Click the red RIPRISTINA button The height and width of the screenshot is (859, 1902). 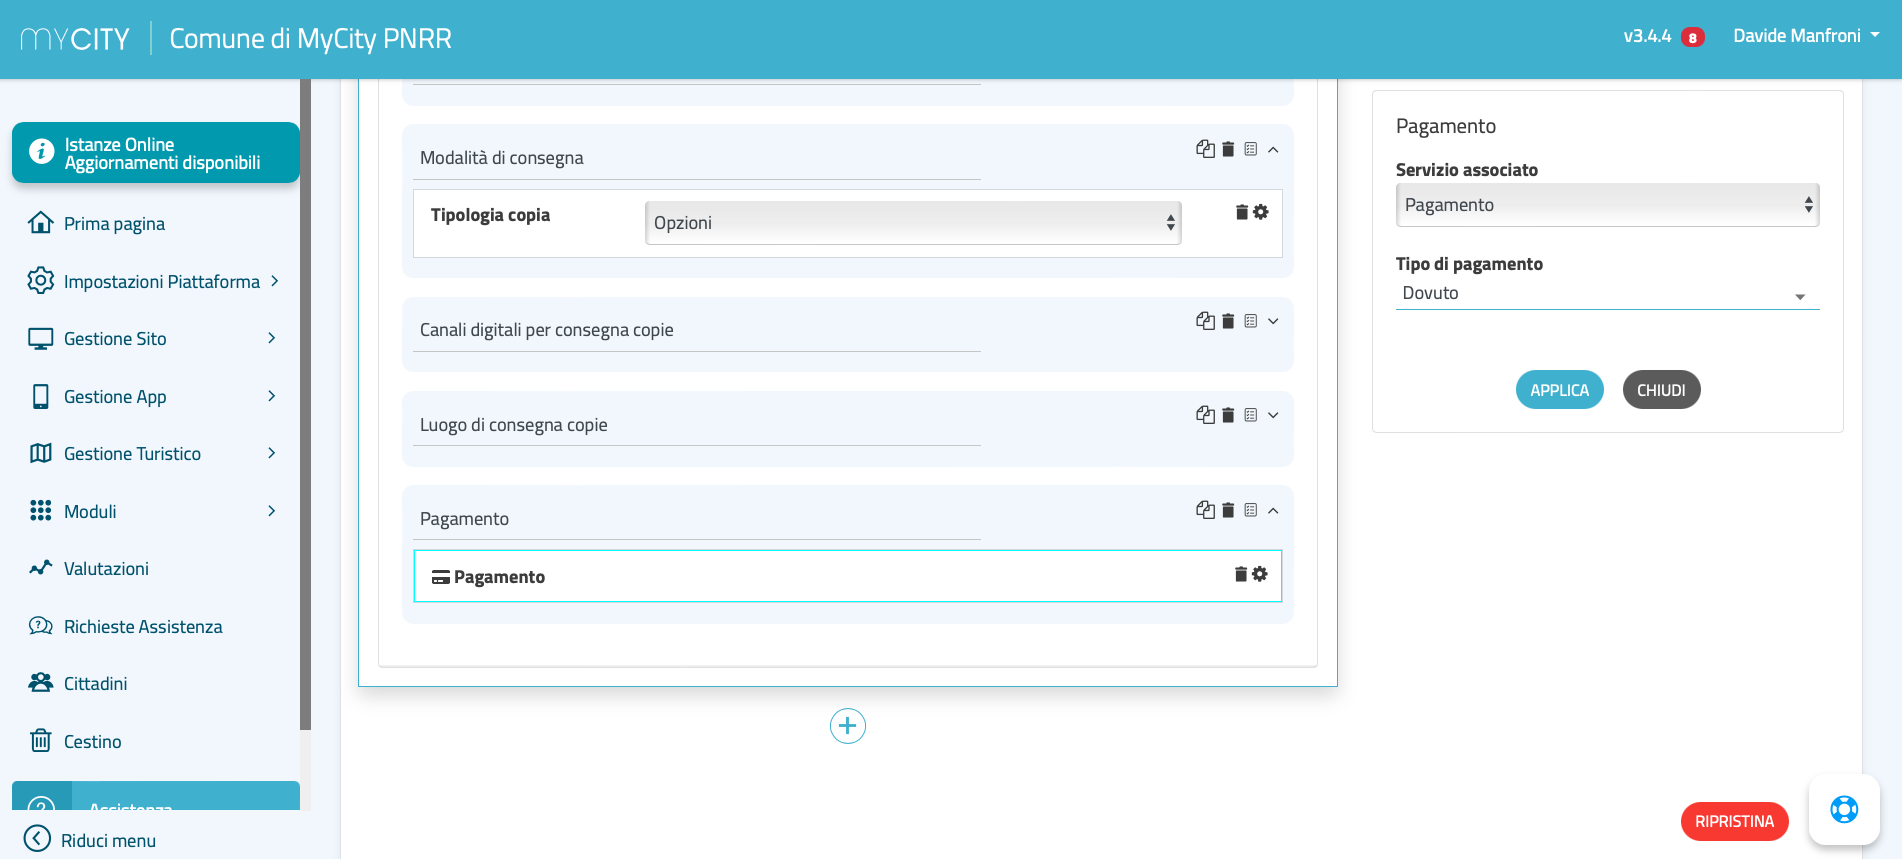point(1734,821)
